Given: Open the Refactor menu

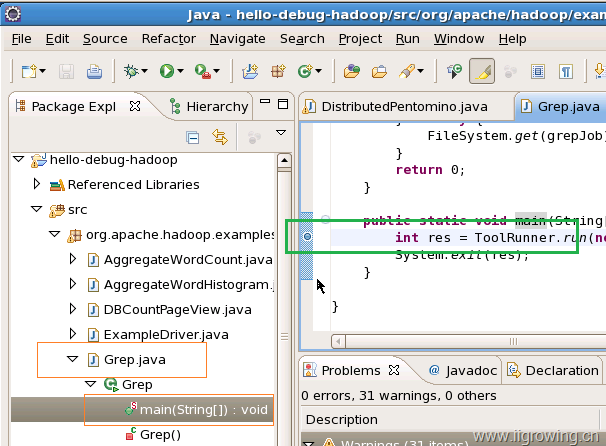Looking at the screenshot, I should (x=169, y=39).
